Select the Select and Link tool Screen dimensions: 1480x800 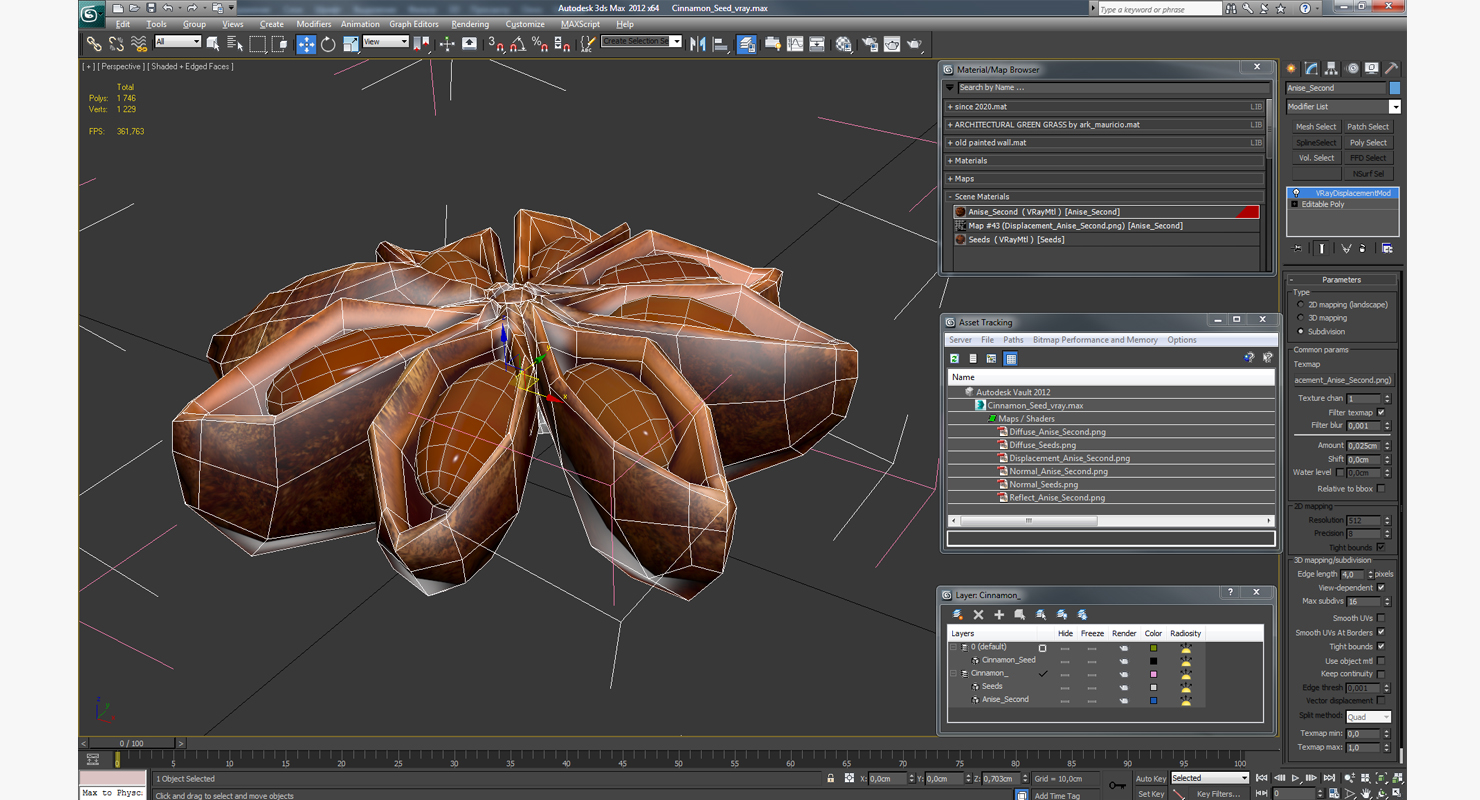click(94, 44)
